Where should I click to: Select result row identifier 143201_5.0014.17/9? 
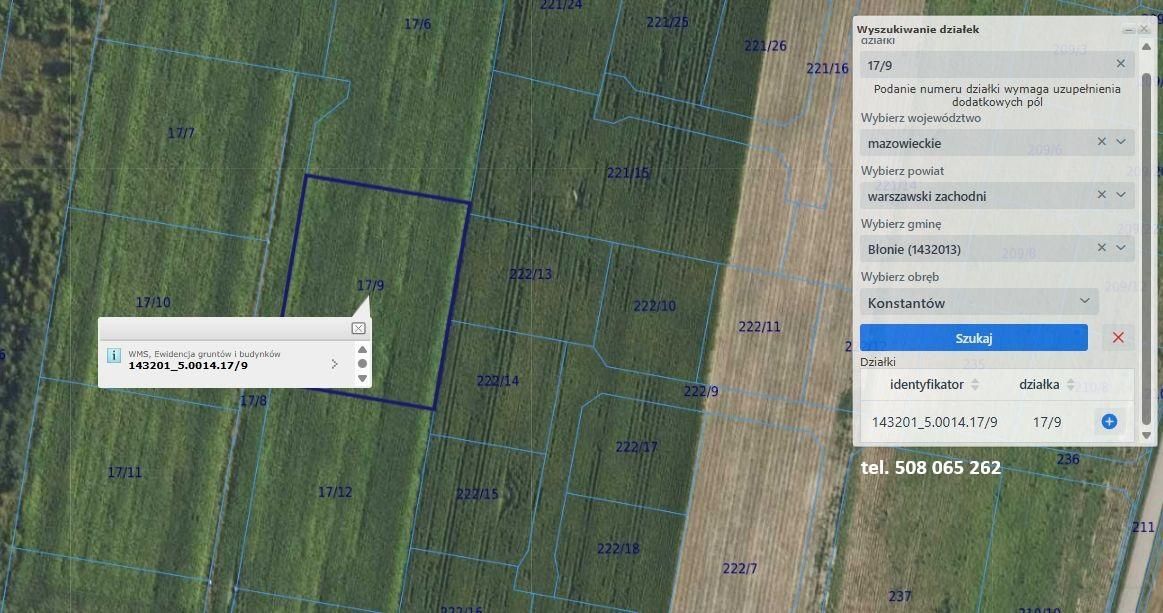click(x=935, y=422)
